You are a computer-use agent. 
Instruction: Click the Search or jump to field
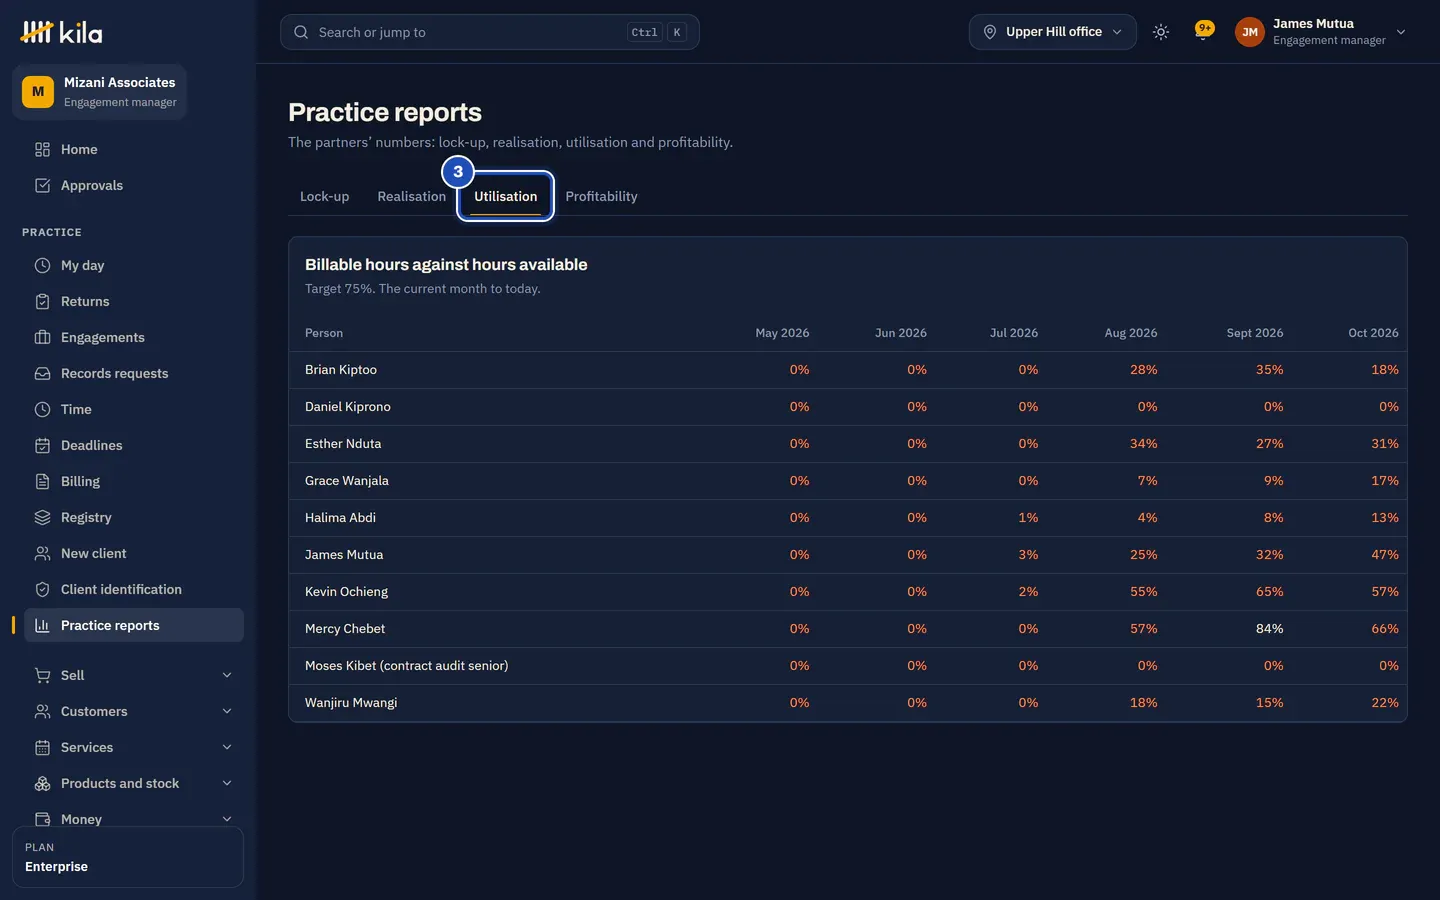click(490, 32)
